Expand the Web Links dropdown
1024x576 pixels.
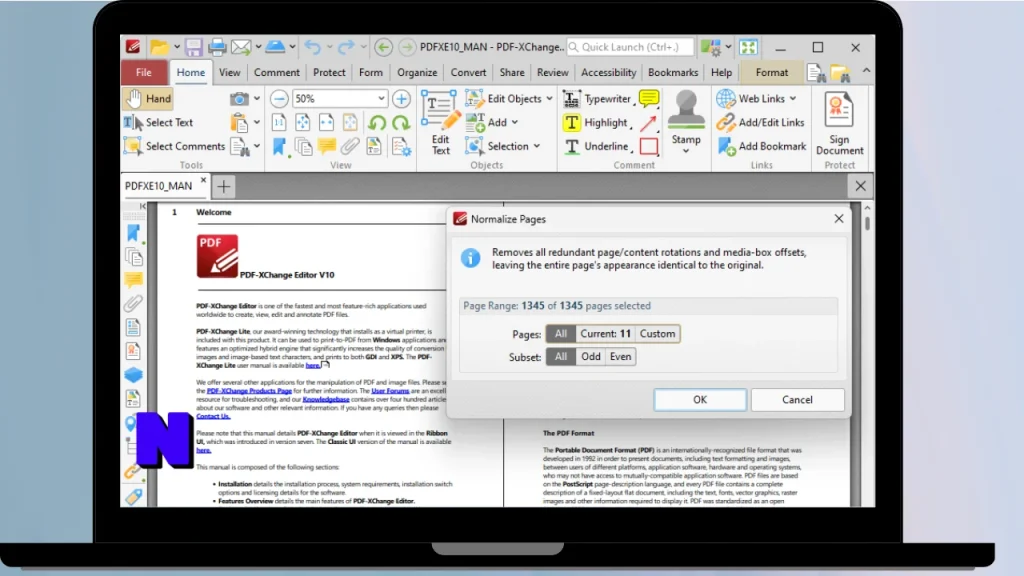click(x=793, y=99)
